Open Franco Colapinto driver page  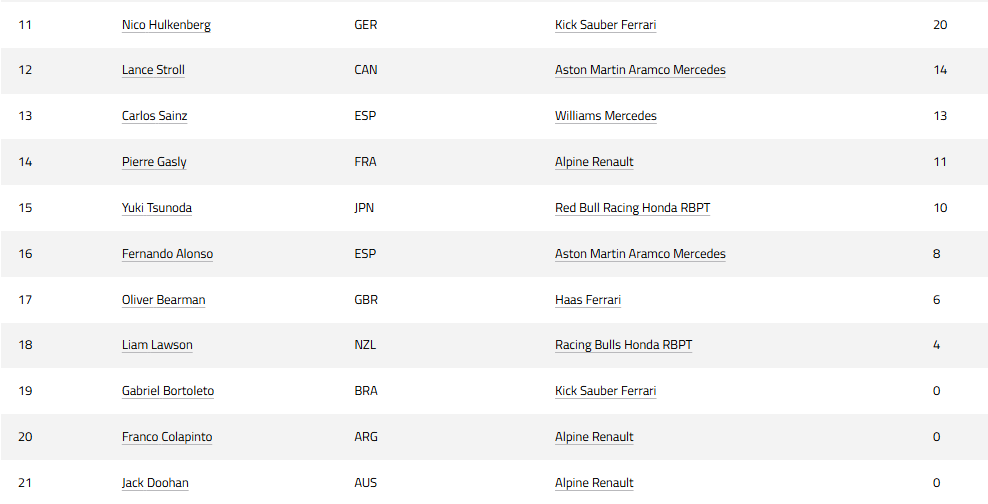(x=167, y=437)
